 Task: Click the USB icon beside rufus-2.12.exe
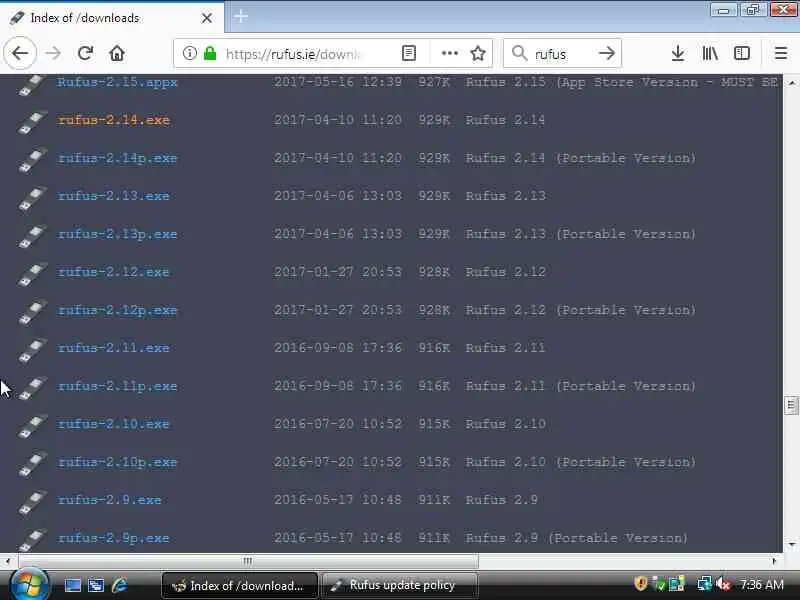(32, 274)
